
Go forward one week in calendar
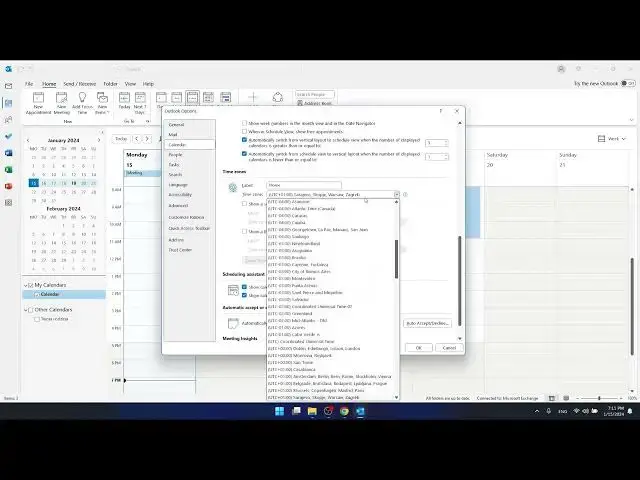[147, 139]
